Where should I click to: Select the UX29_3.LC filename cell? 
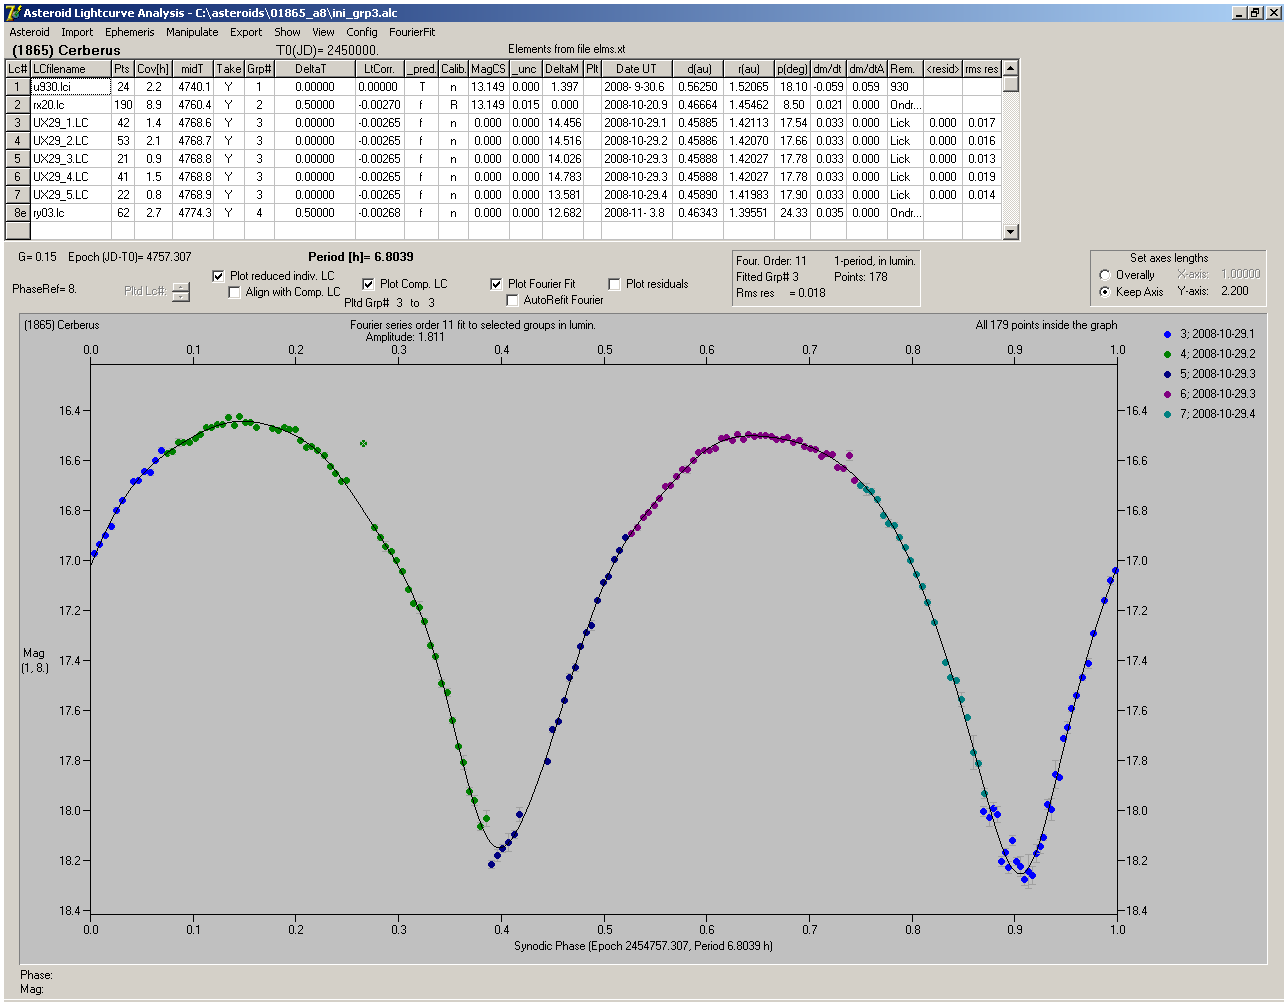70,159
